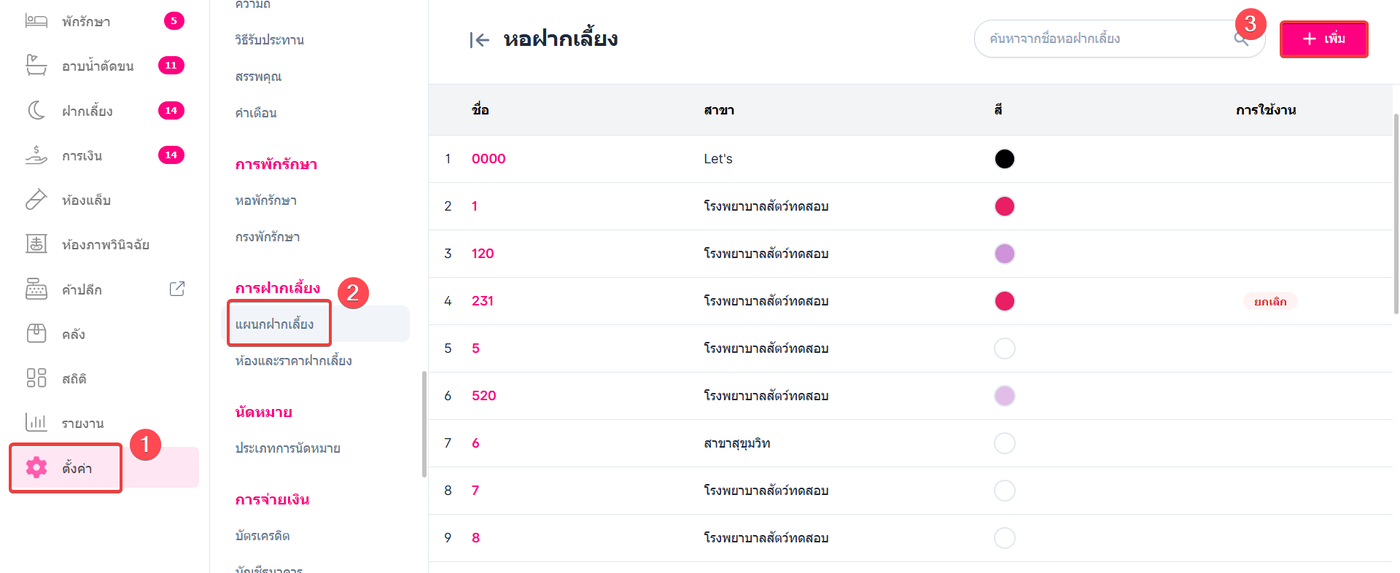Collapse panel using the back arrow icon
1400x573 pixels.
(480, 40)
